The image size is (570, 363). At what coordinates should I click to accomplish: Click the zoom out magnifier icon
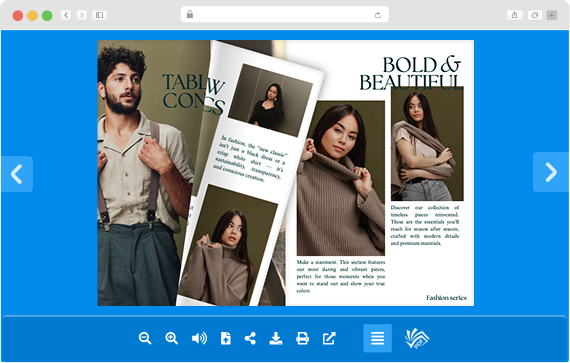coord(145,338)
